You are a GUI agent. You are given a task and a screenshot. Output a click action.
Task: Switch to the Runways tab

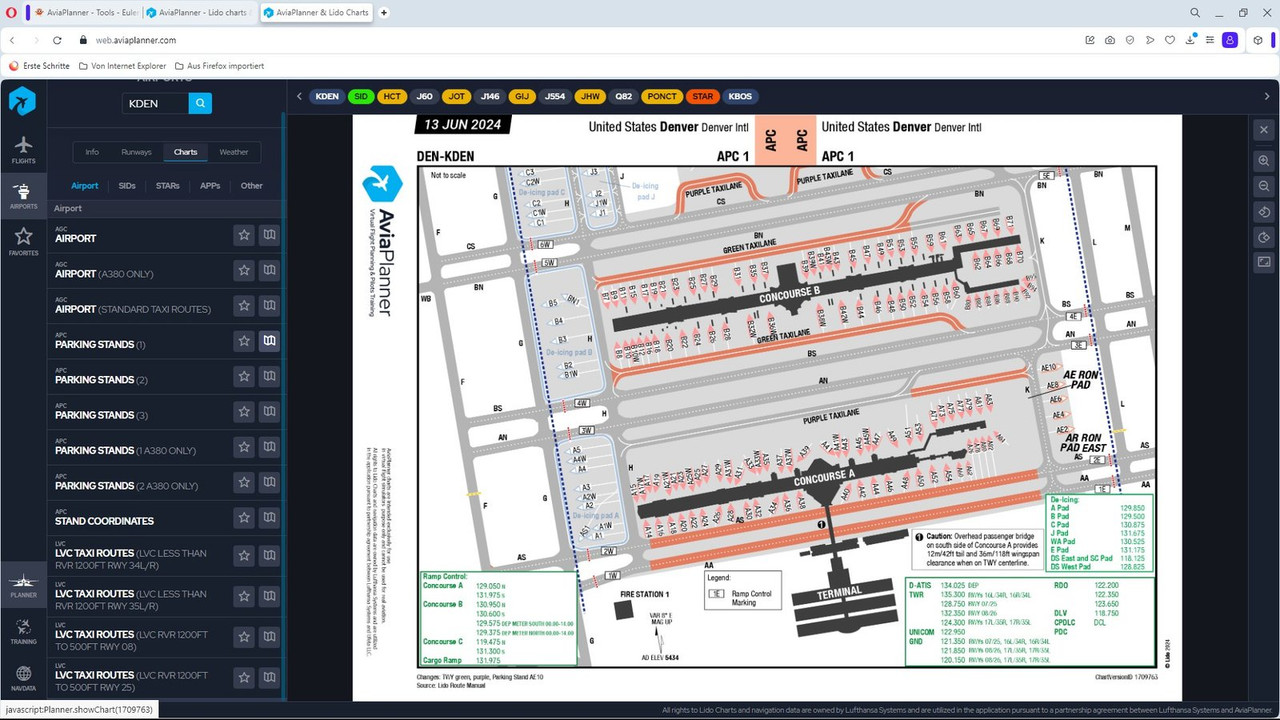click(136, 152)
